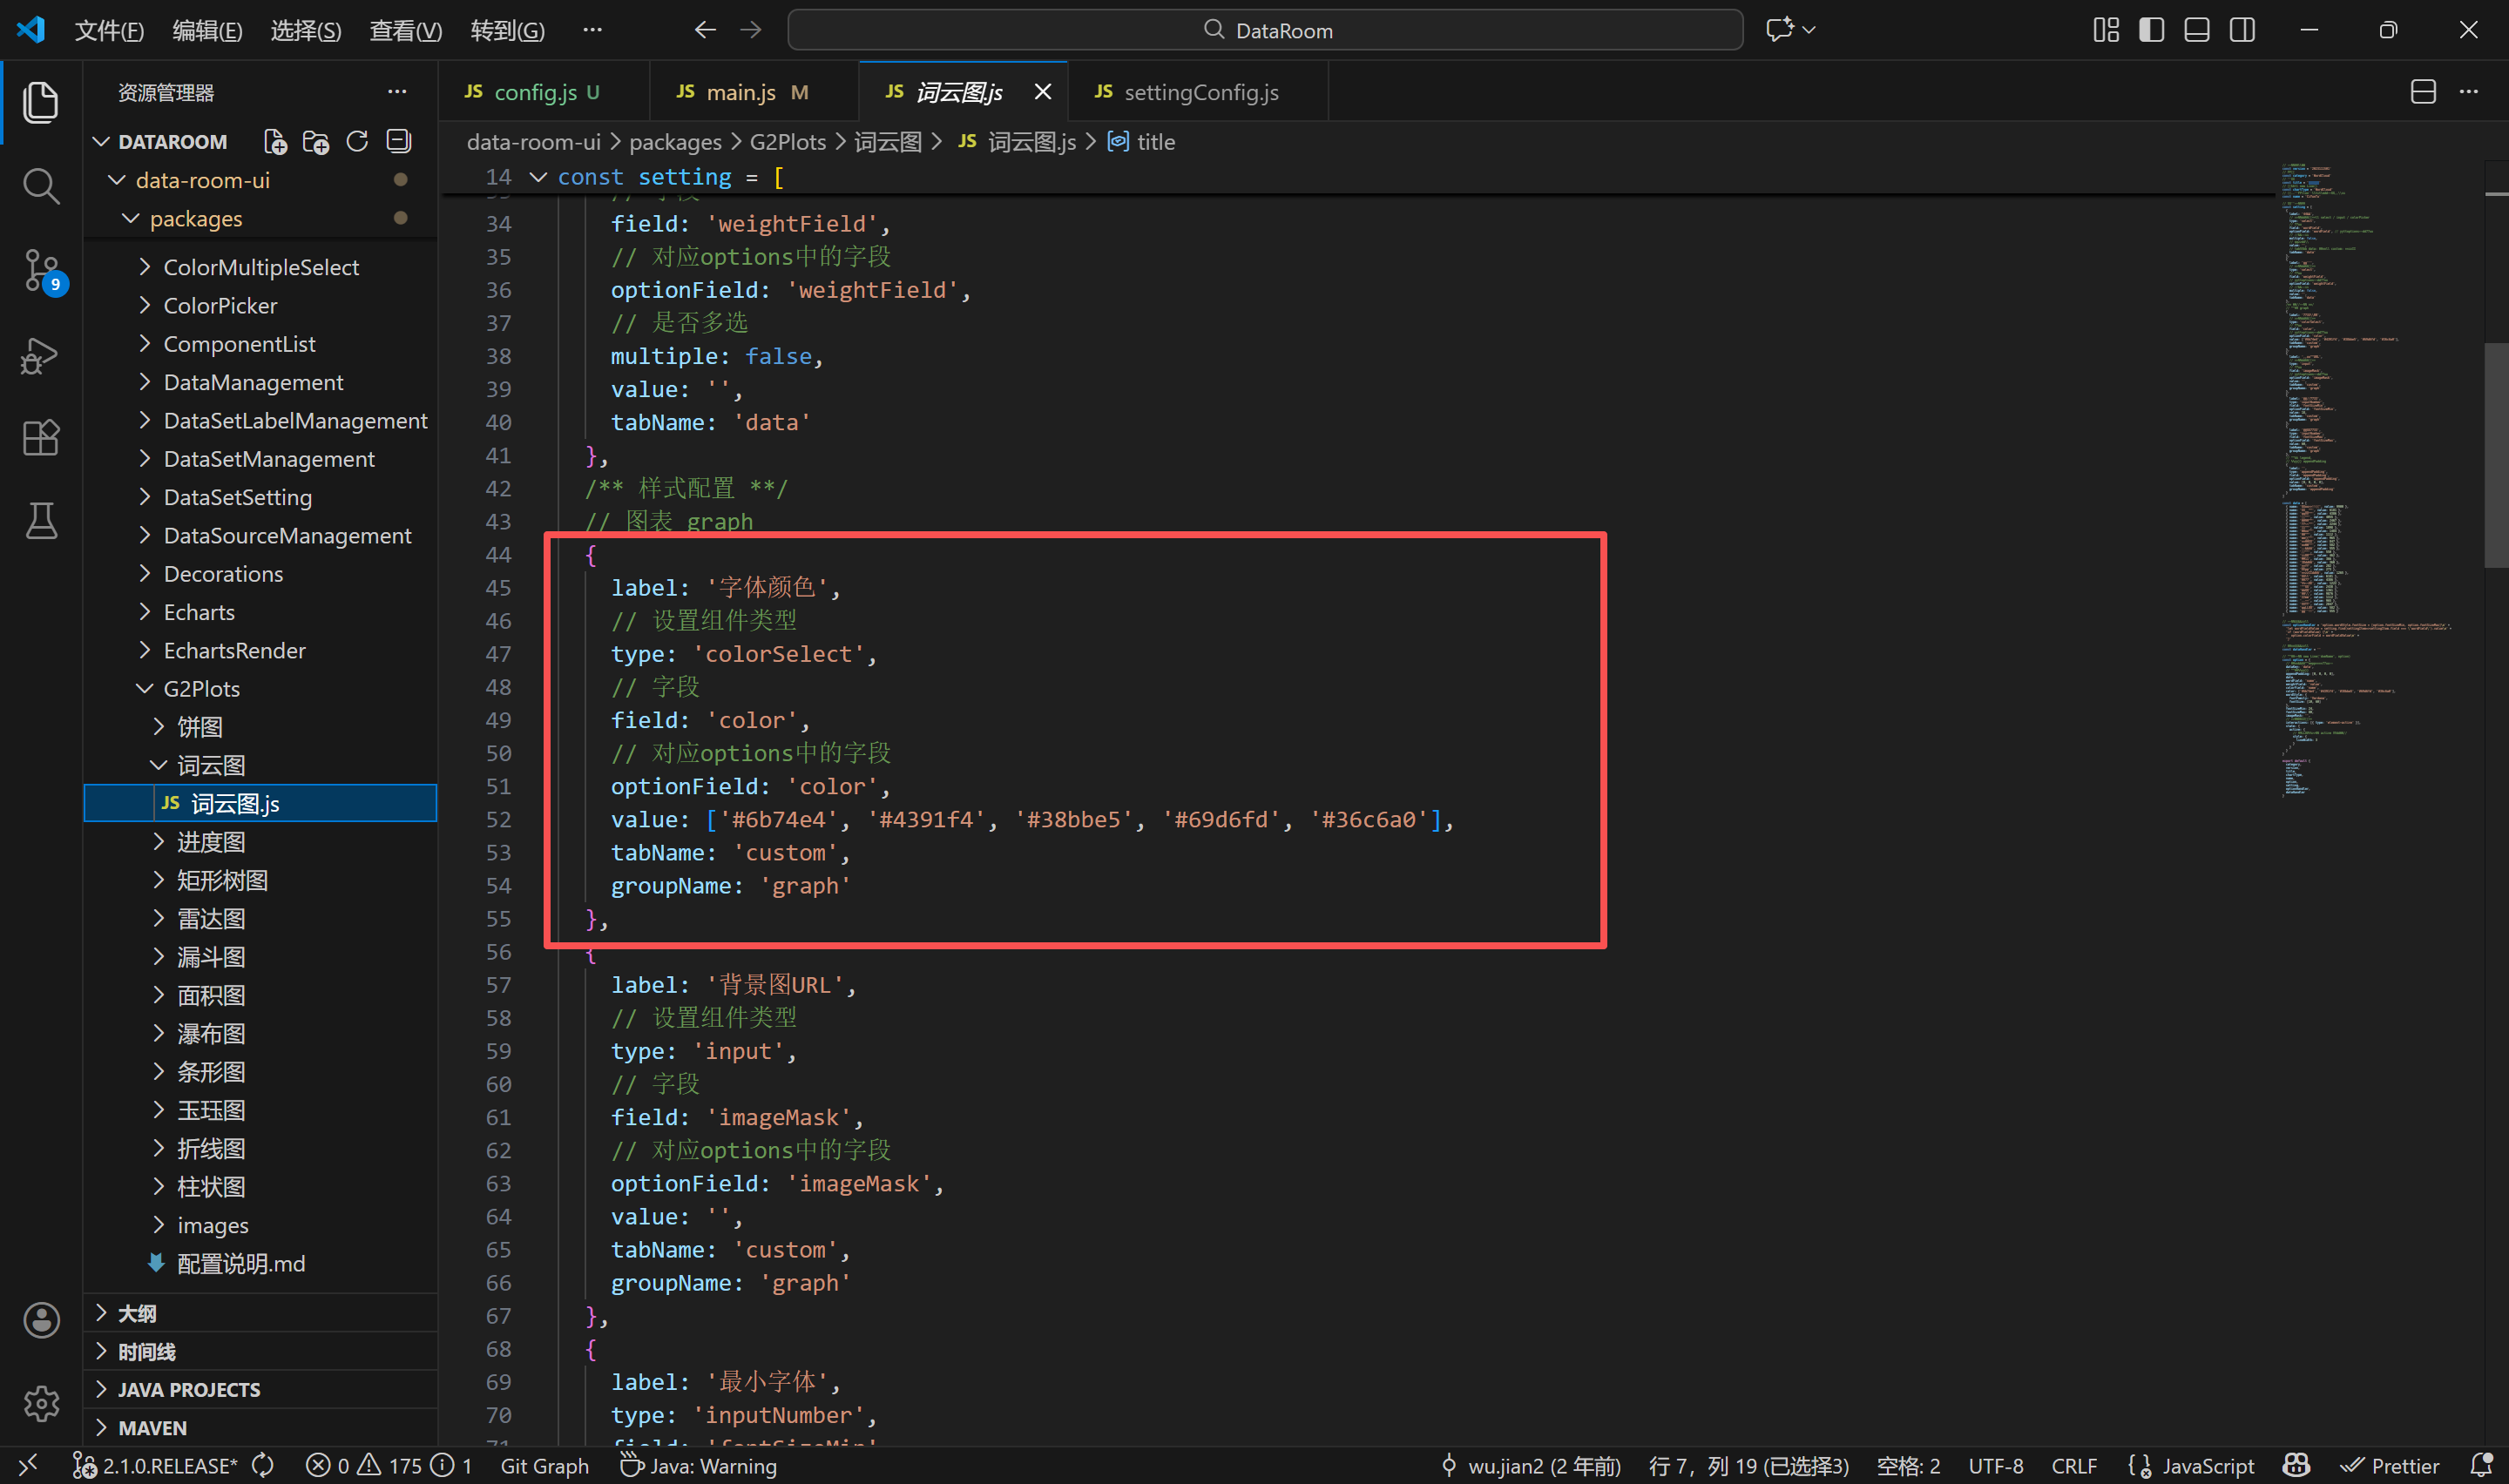Refresh the explorer file tree
2509x1484 pixels.
[357, 142]
